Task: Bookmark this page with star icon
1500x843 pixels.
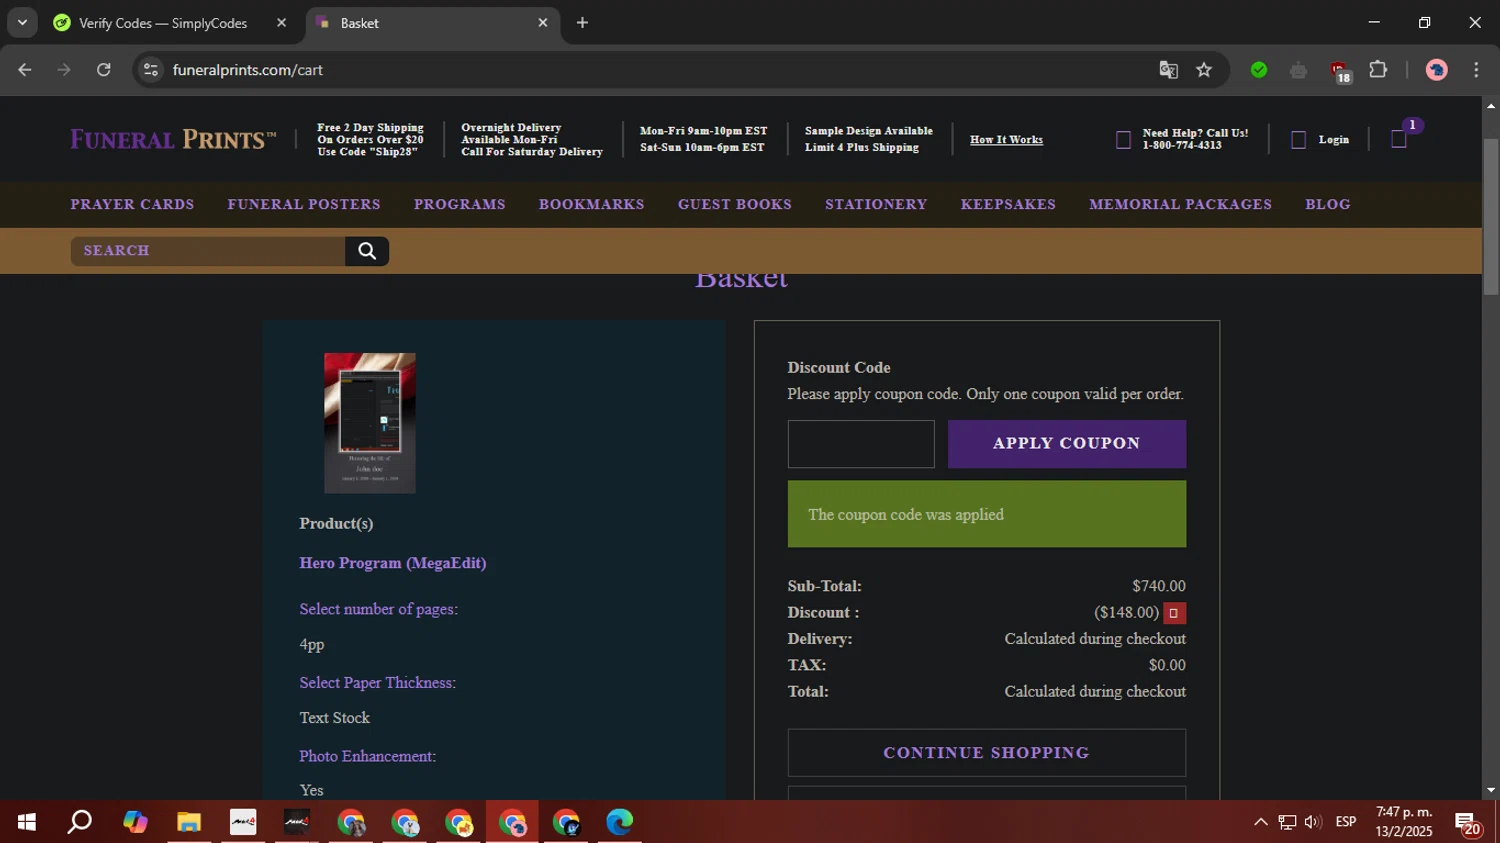Action: coord(1204,70)
